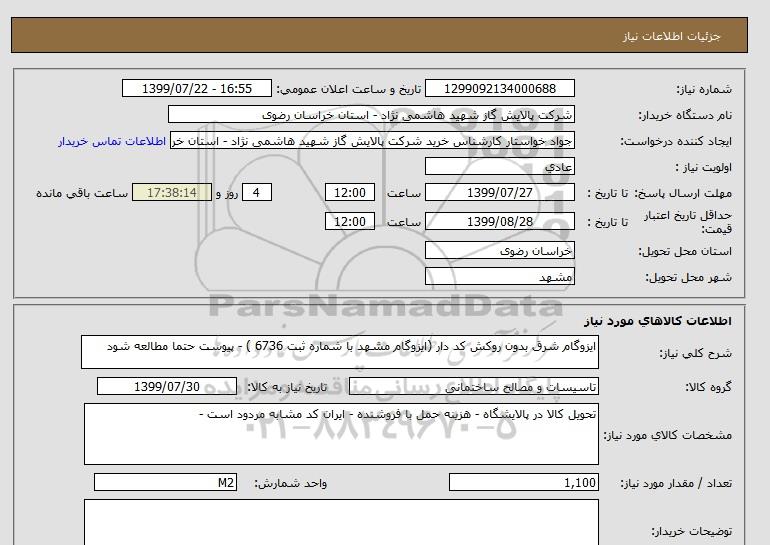Click the price validity time 12:00 field
Viewport: 770px width, 545px height.
pyautogui.click(x=351, y=221)
